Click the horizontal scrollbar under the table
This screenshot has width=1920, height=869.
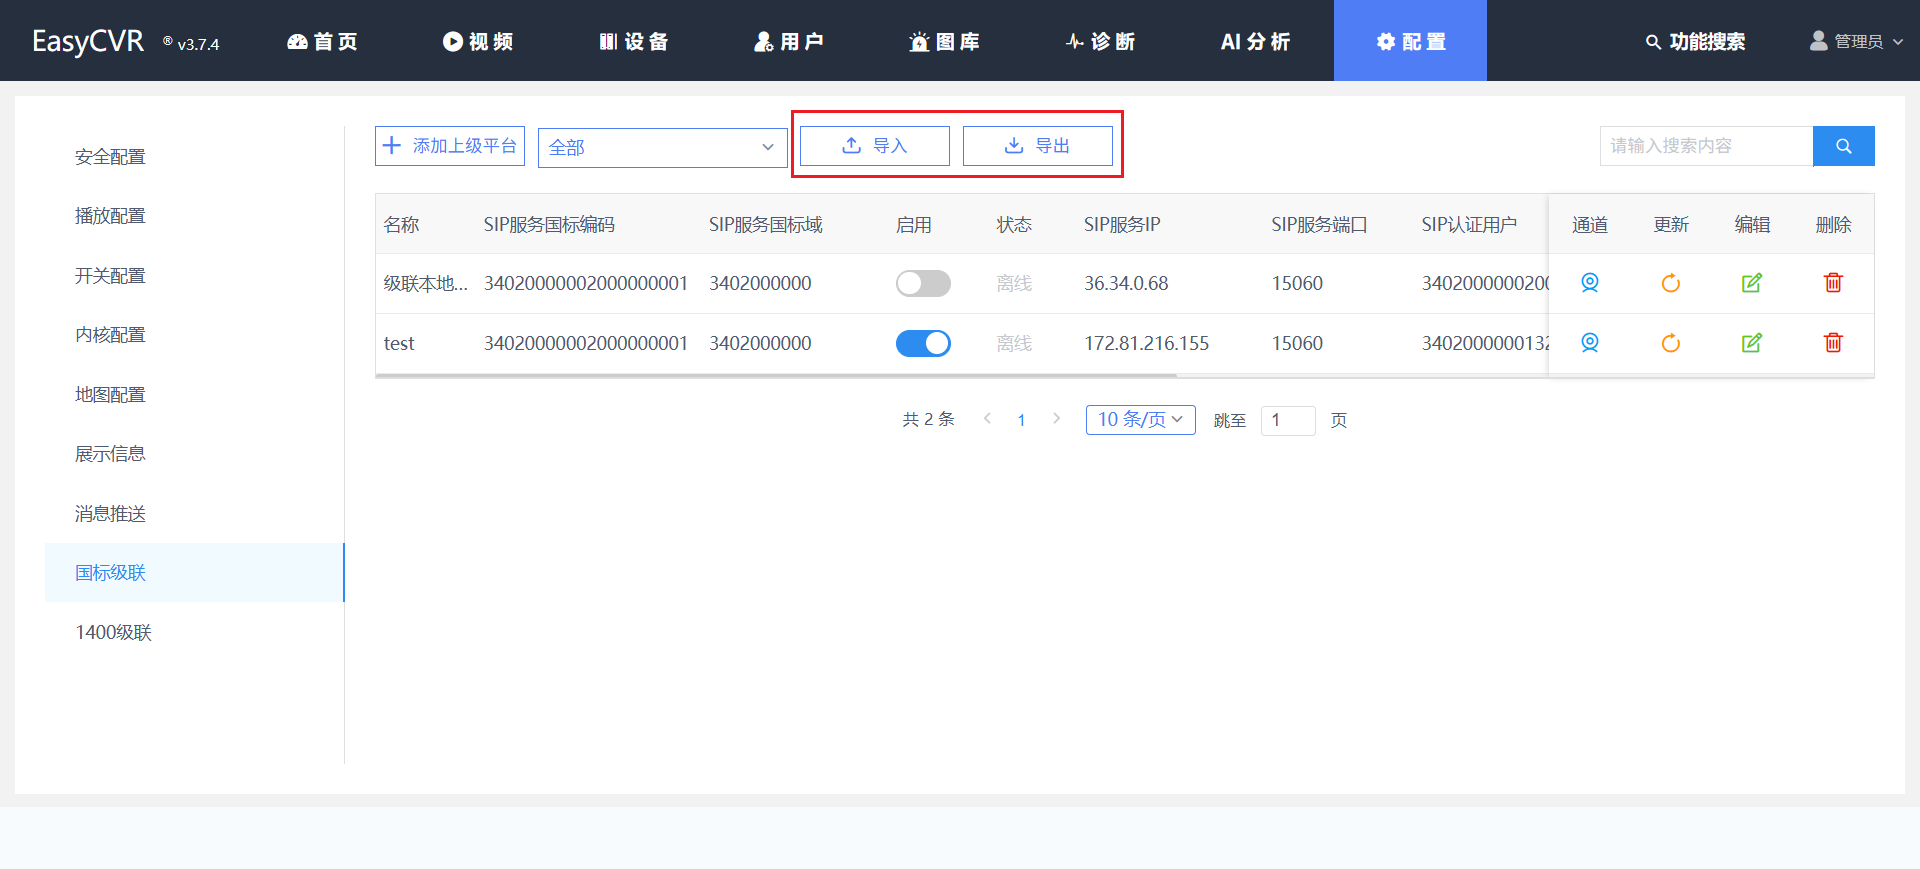776,376
